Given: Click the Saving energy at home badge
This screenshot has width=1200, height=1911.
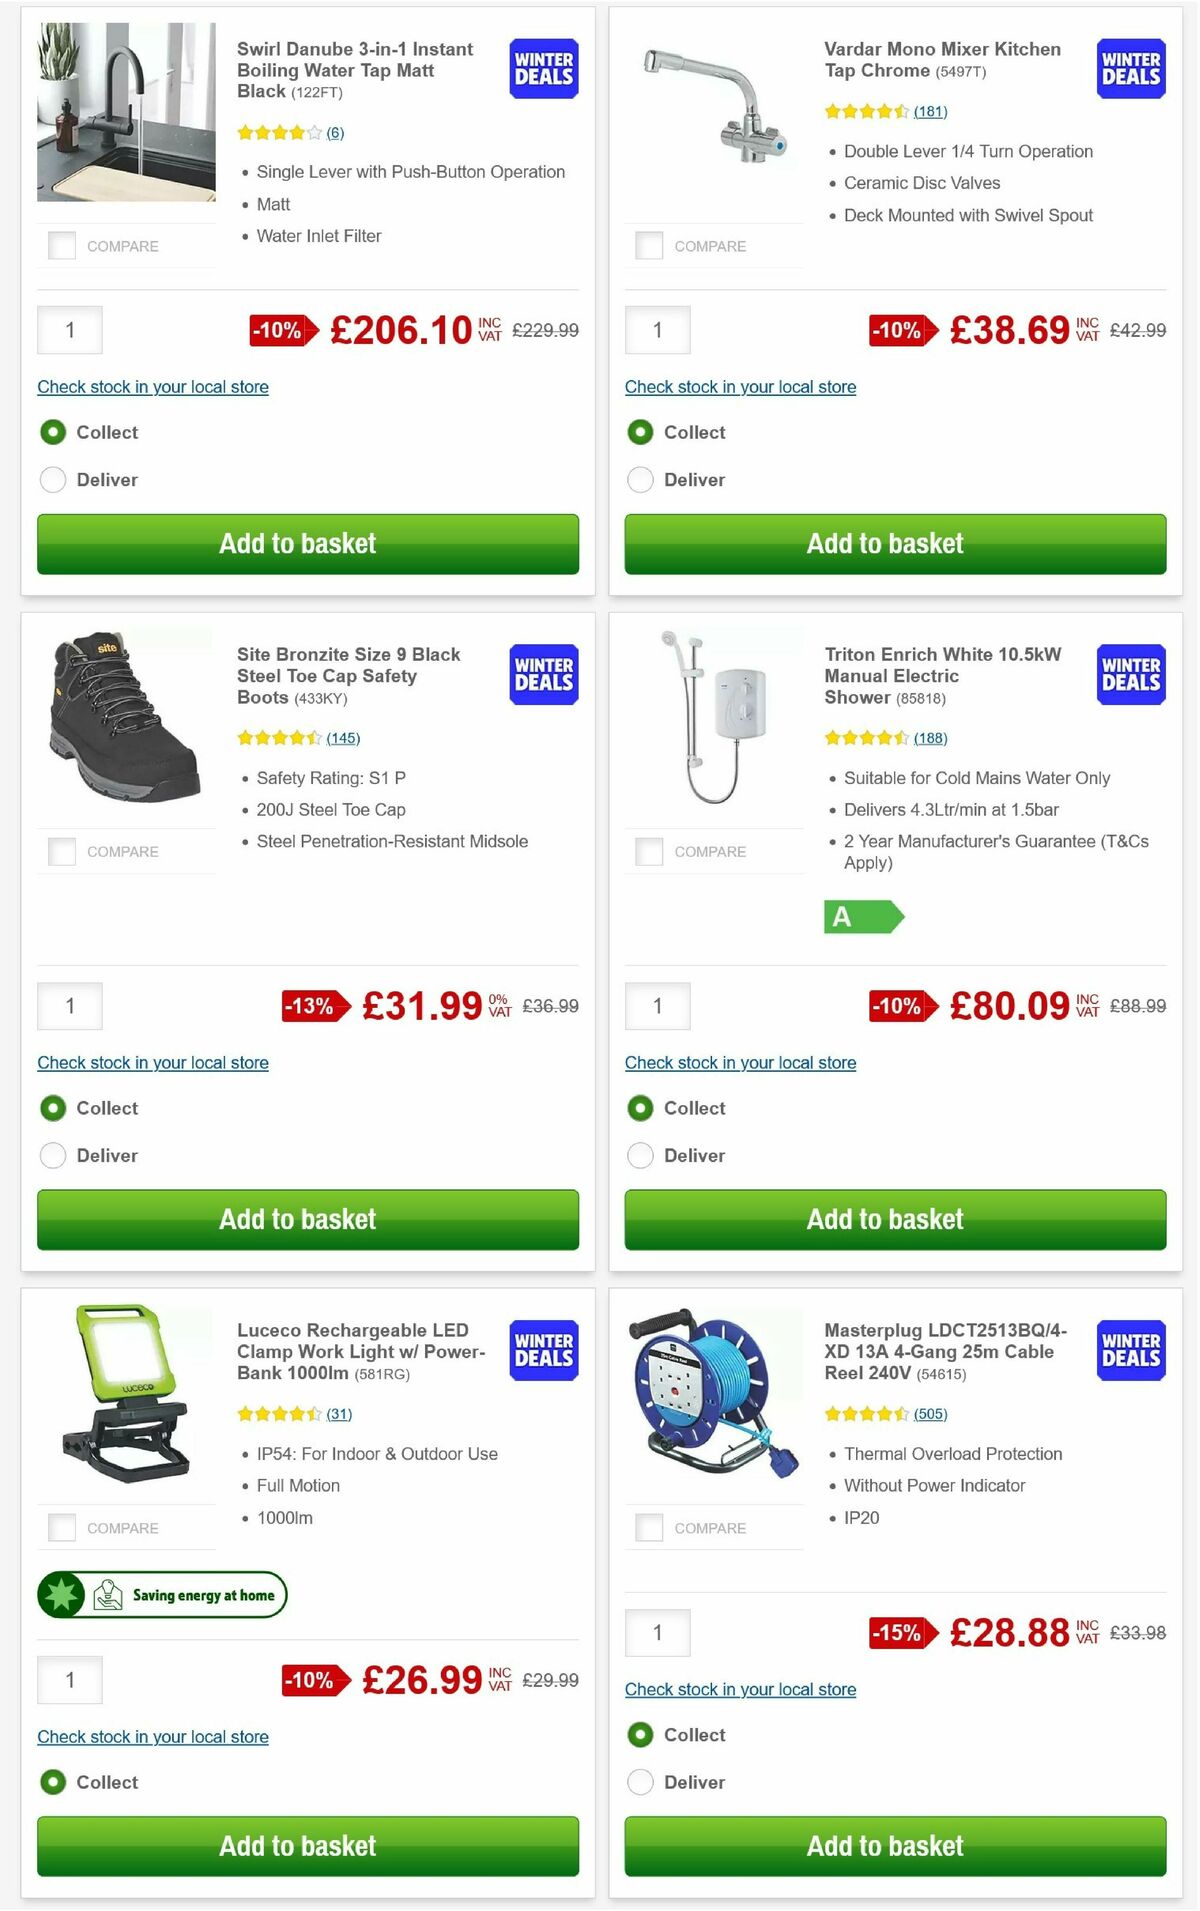Looking at the screenshot, I should 161,1595.
